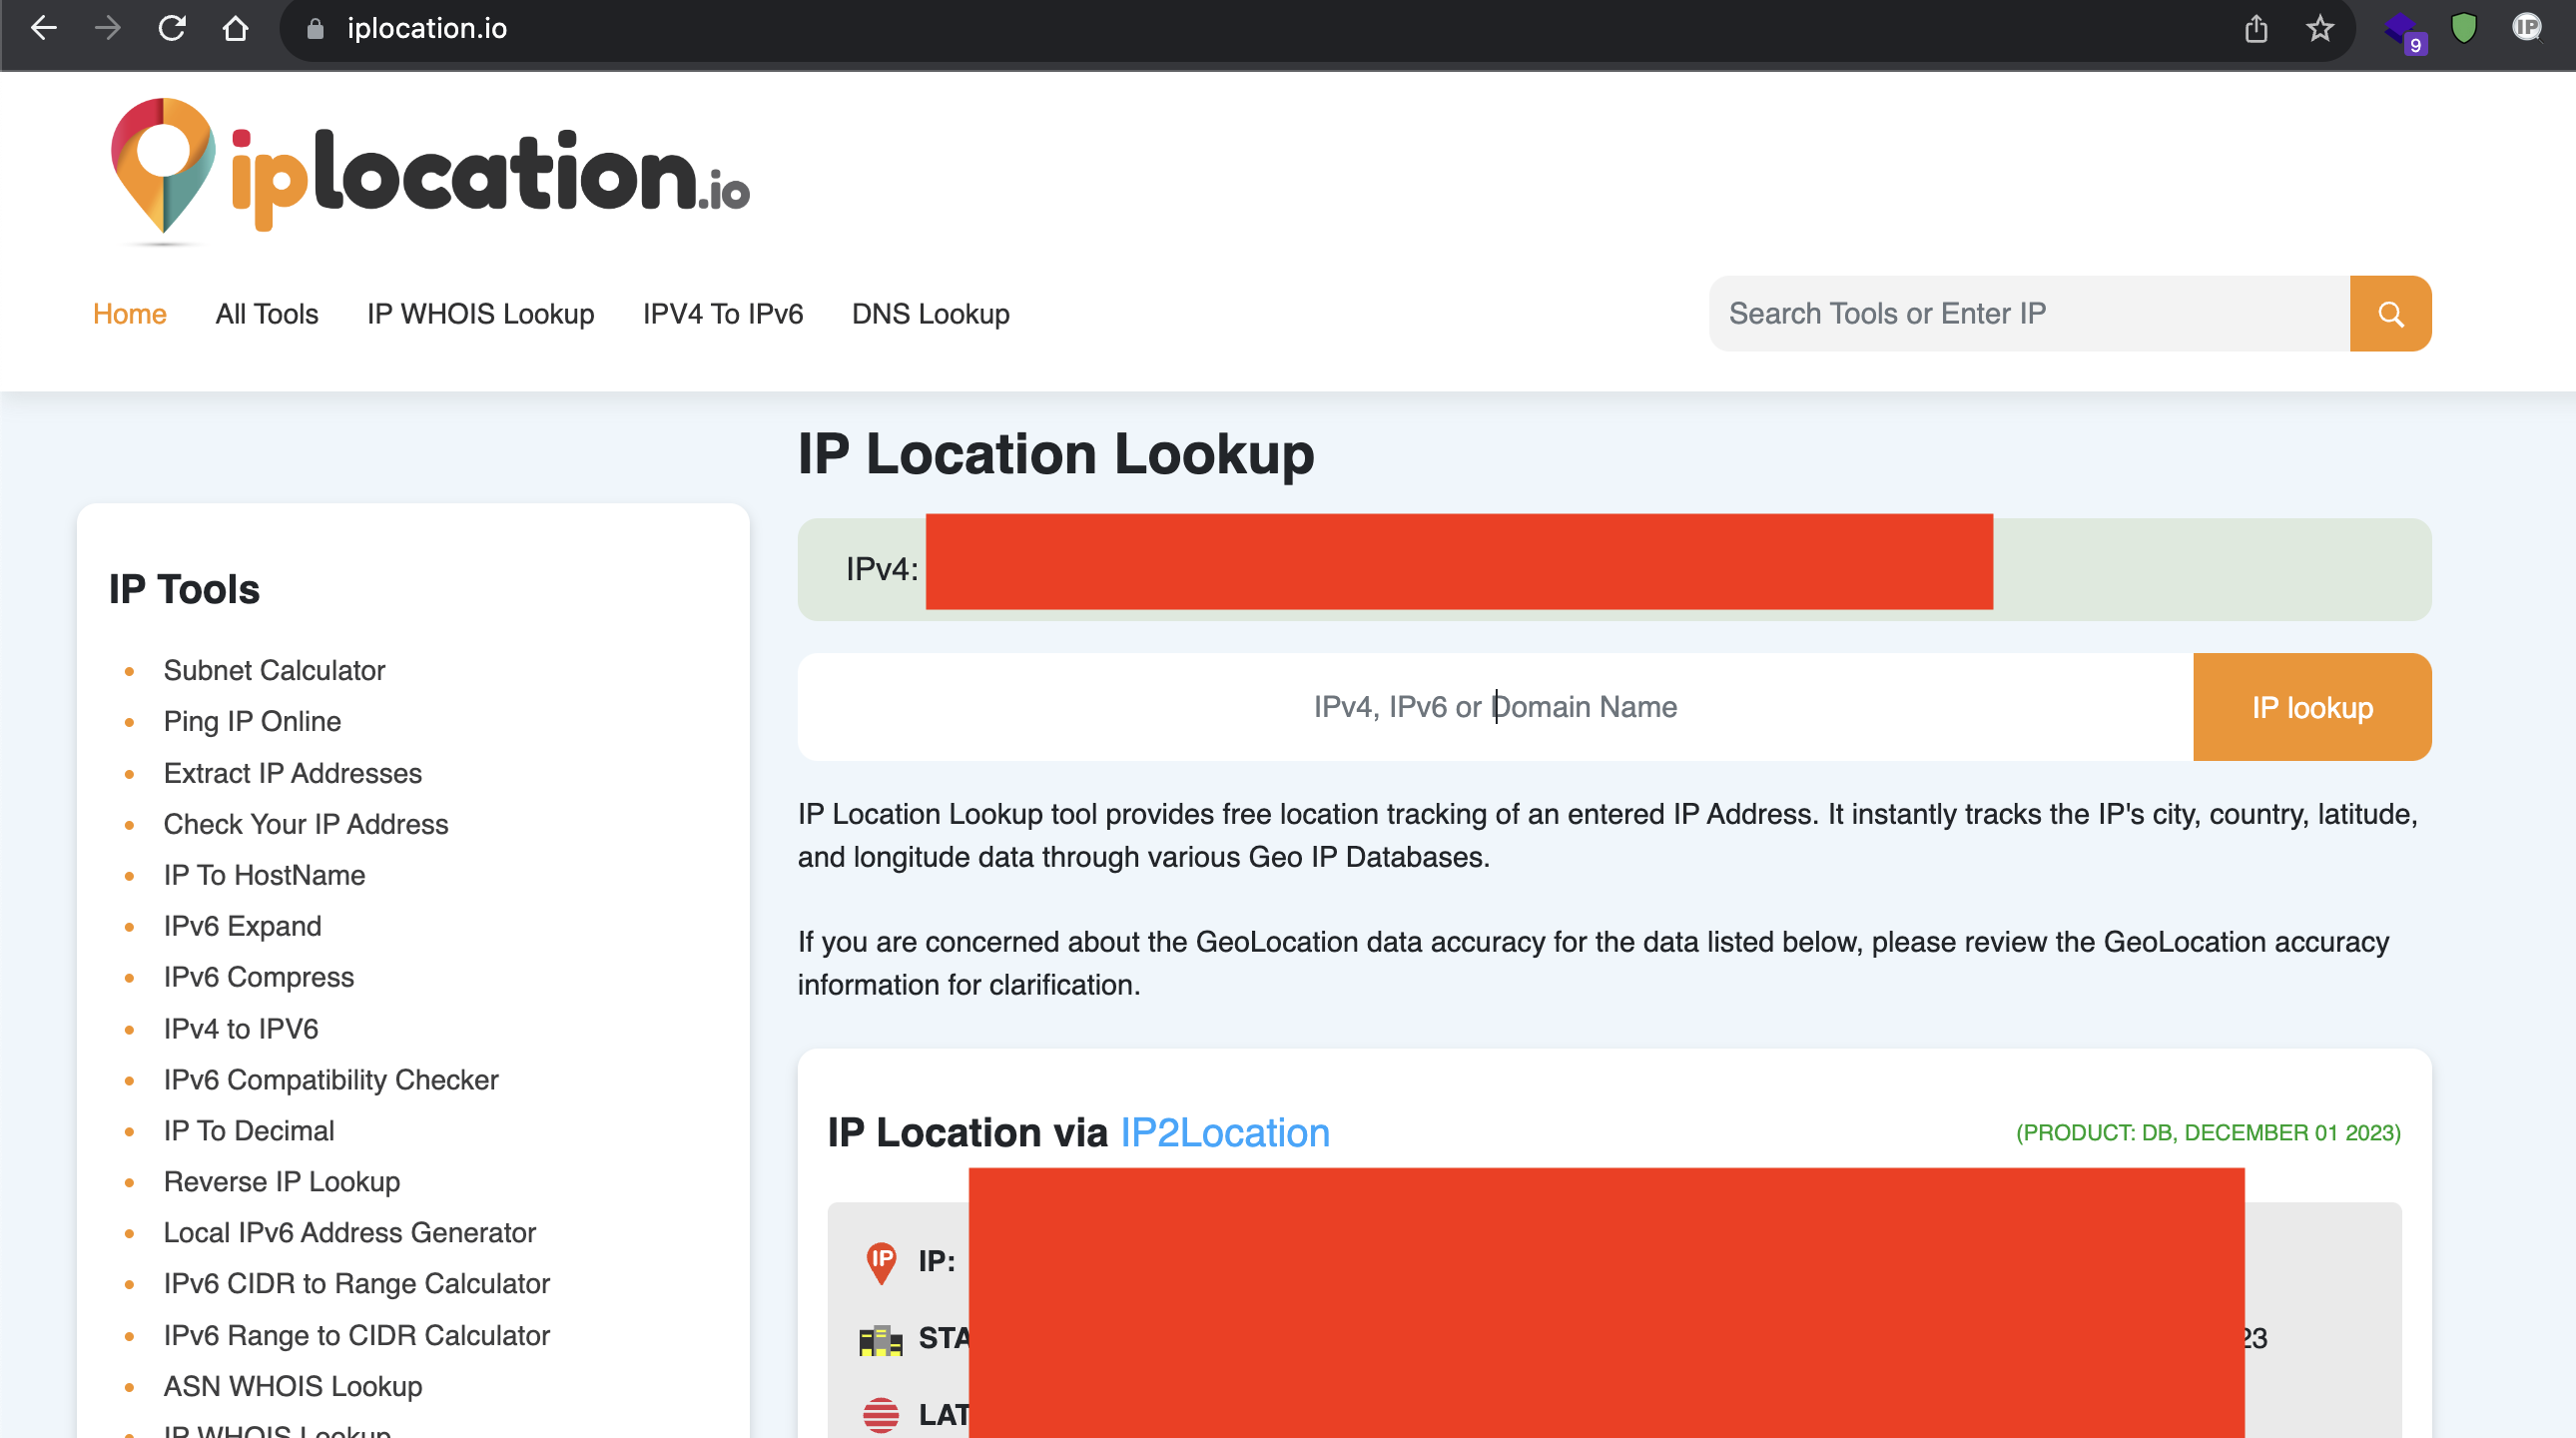
Task: Open Extract IP Addresses tool
Action: point(293,773)
